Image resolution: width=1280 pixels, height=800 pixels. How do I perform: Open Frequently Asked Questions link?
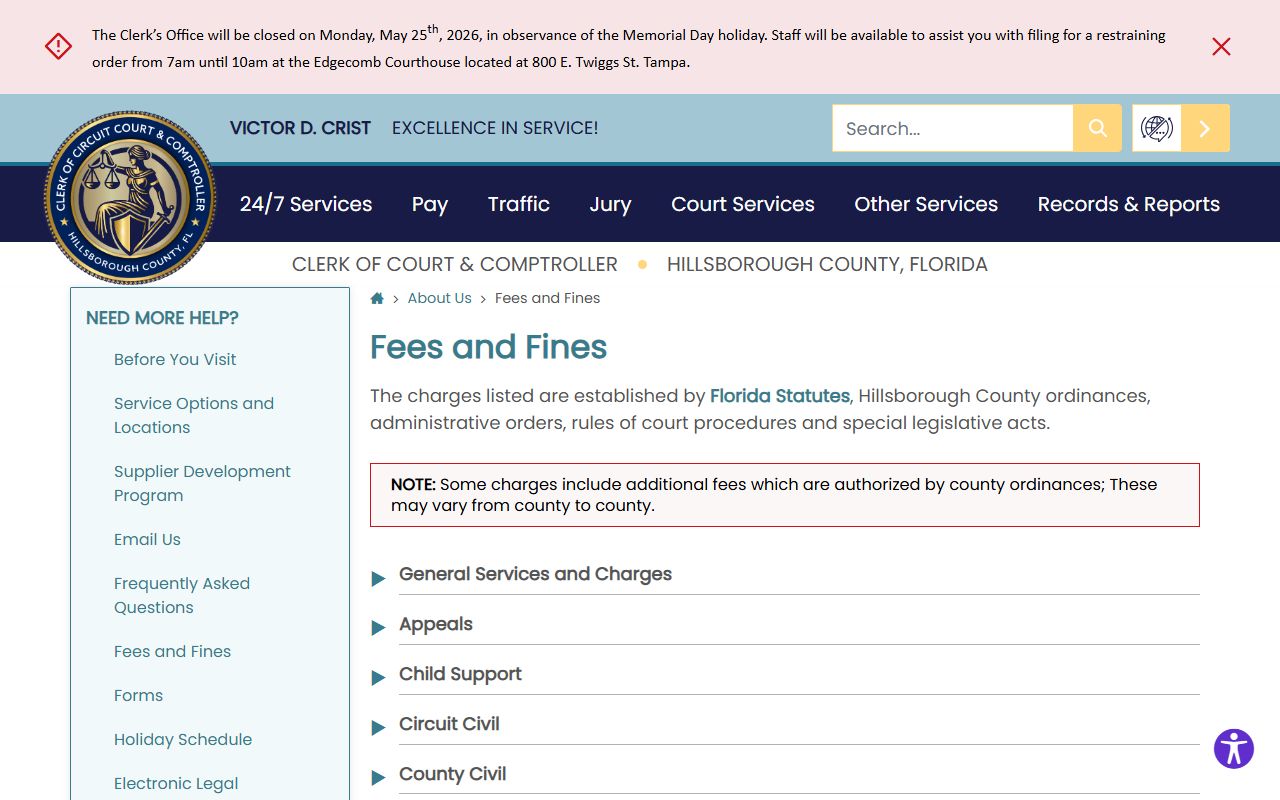point(182,595)
